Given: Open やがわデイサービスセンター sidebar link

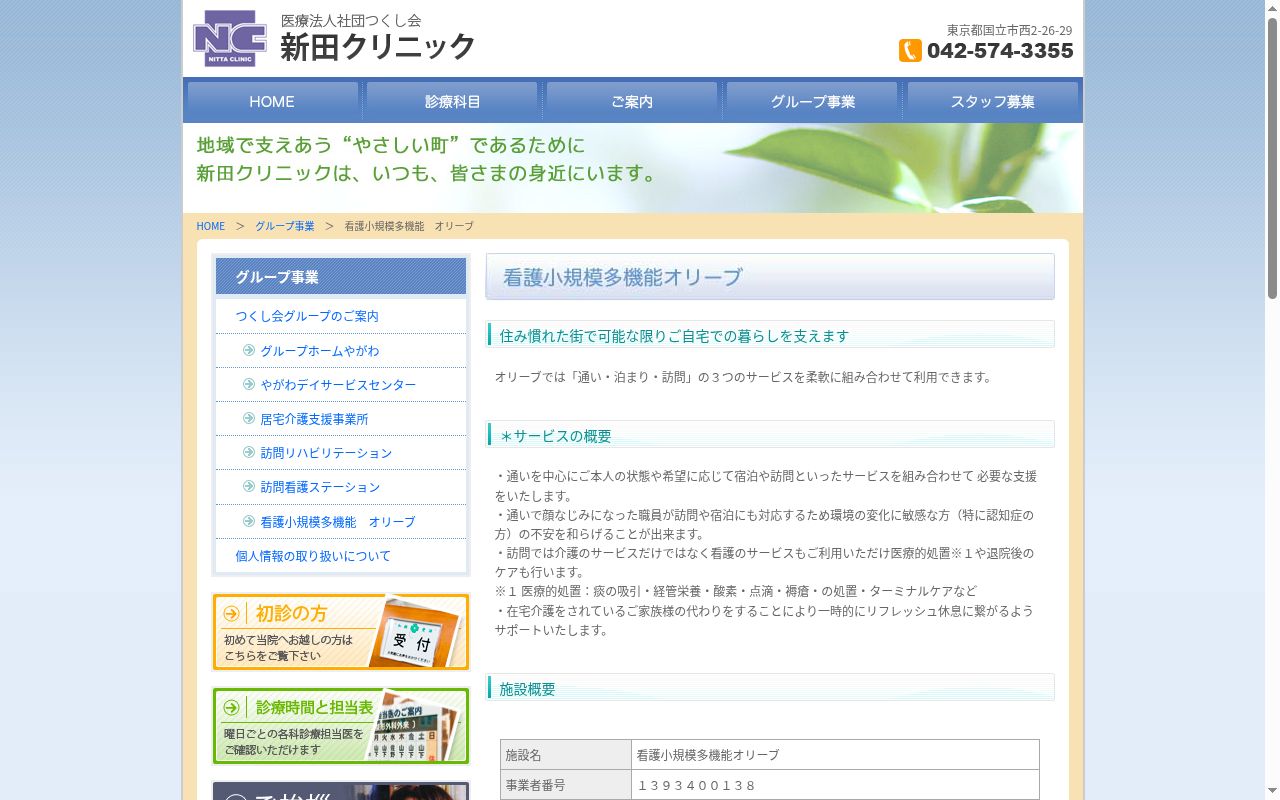Looking at the screenshot, I should [338, 385].
